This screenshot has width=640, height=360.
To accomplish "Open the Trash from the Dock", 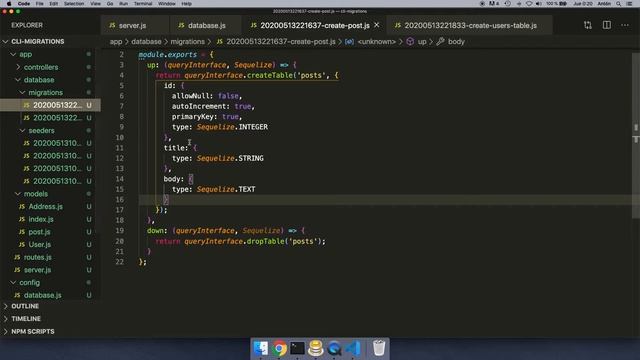I will pyautogui.click(x=379, y=348).
